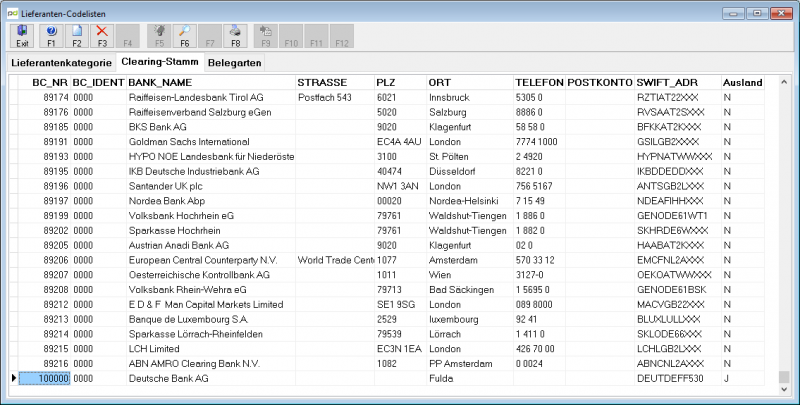
Task: Click the BC_NR column header
Action: (x=44, y=83)
